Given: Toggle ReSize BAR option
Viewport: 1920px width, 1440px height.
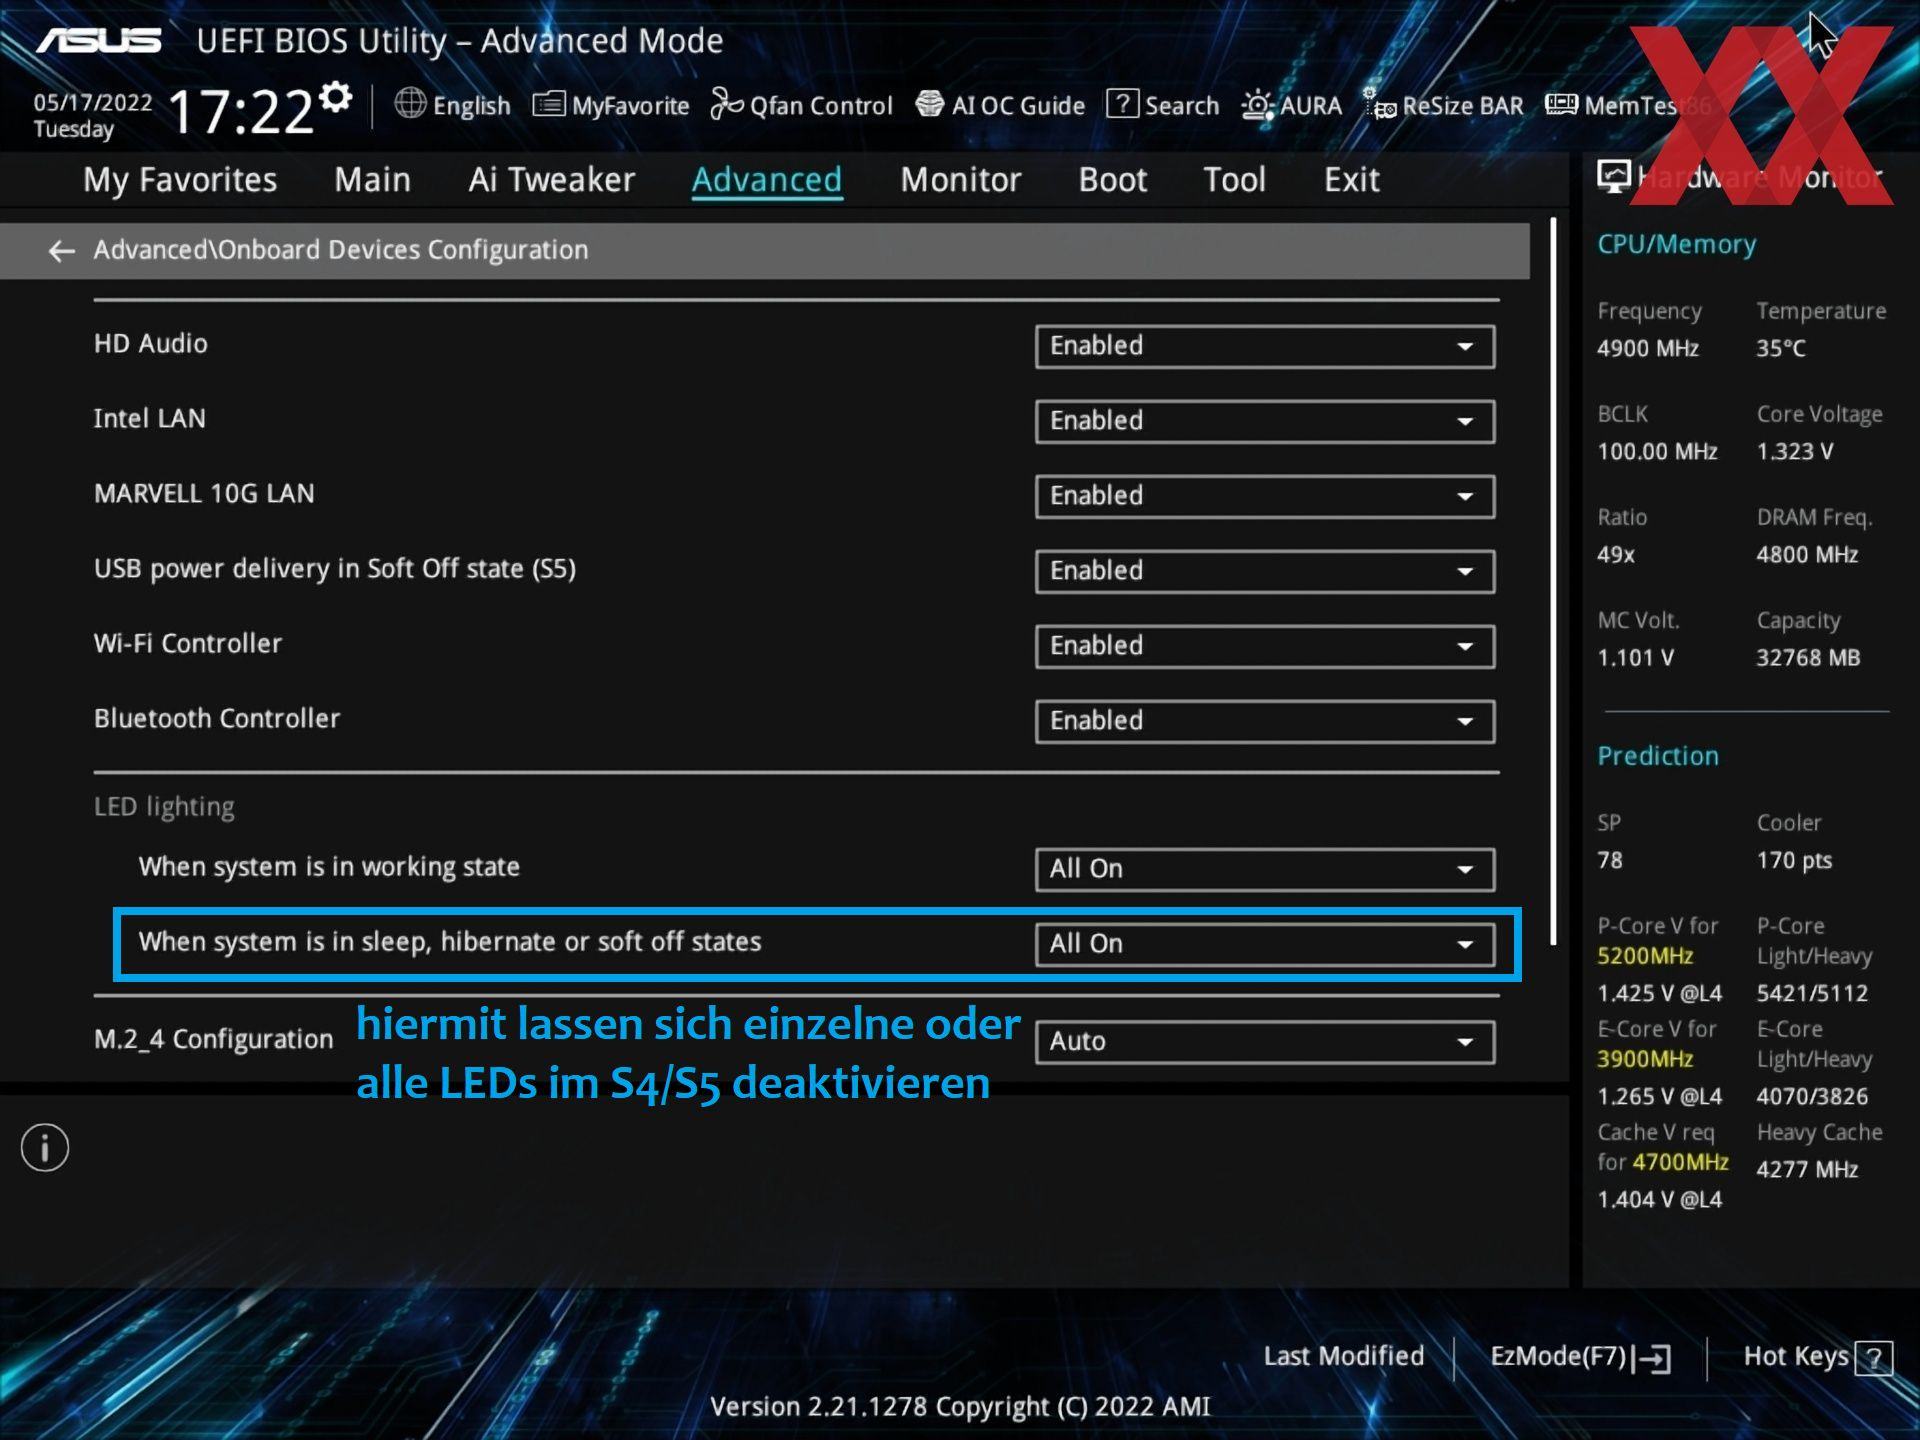Looking at the screenshot, I should click(x=1445, y=105).
